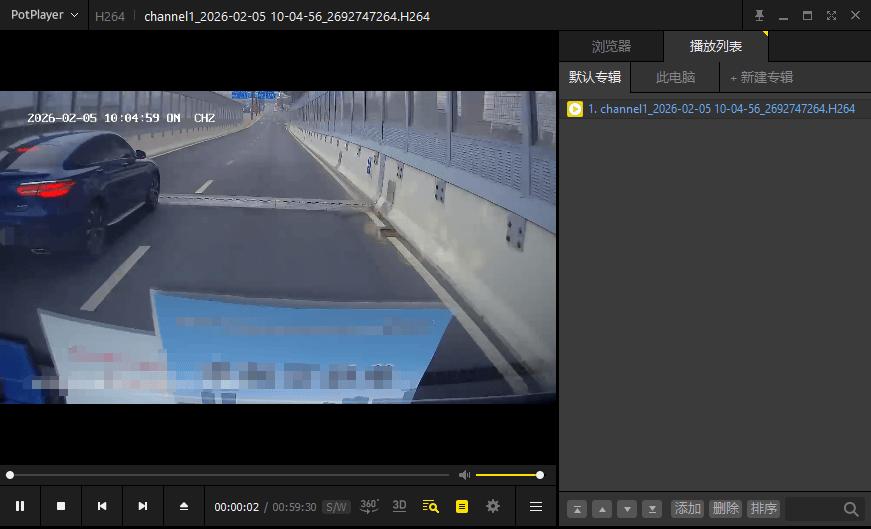Enable 360 degree video mode
The height and width of the screenshot is (529, 871).
click(369, 506)
